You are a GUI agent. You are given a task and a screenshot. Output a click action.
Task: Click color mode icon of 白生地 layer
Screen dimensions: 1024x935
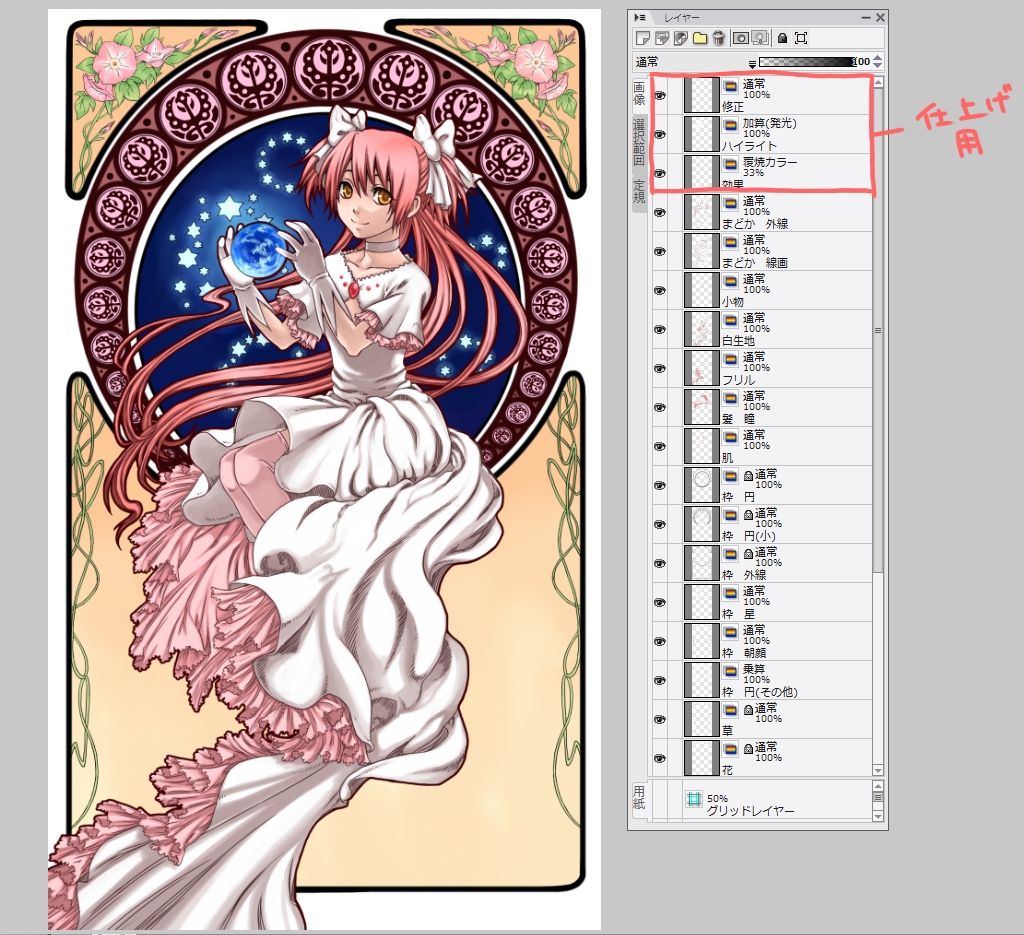tap(731, 319)
